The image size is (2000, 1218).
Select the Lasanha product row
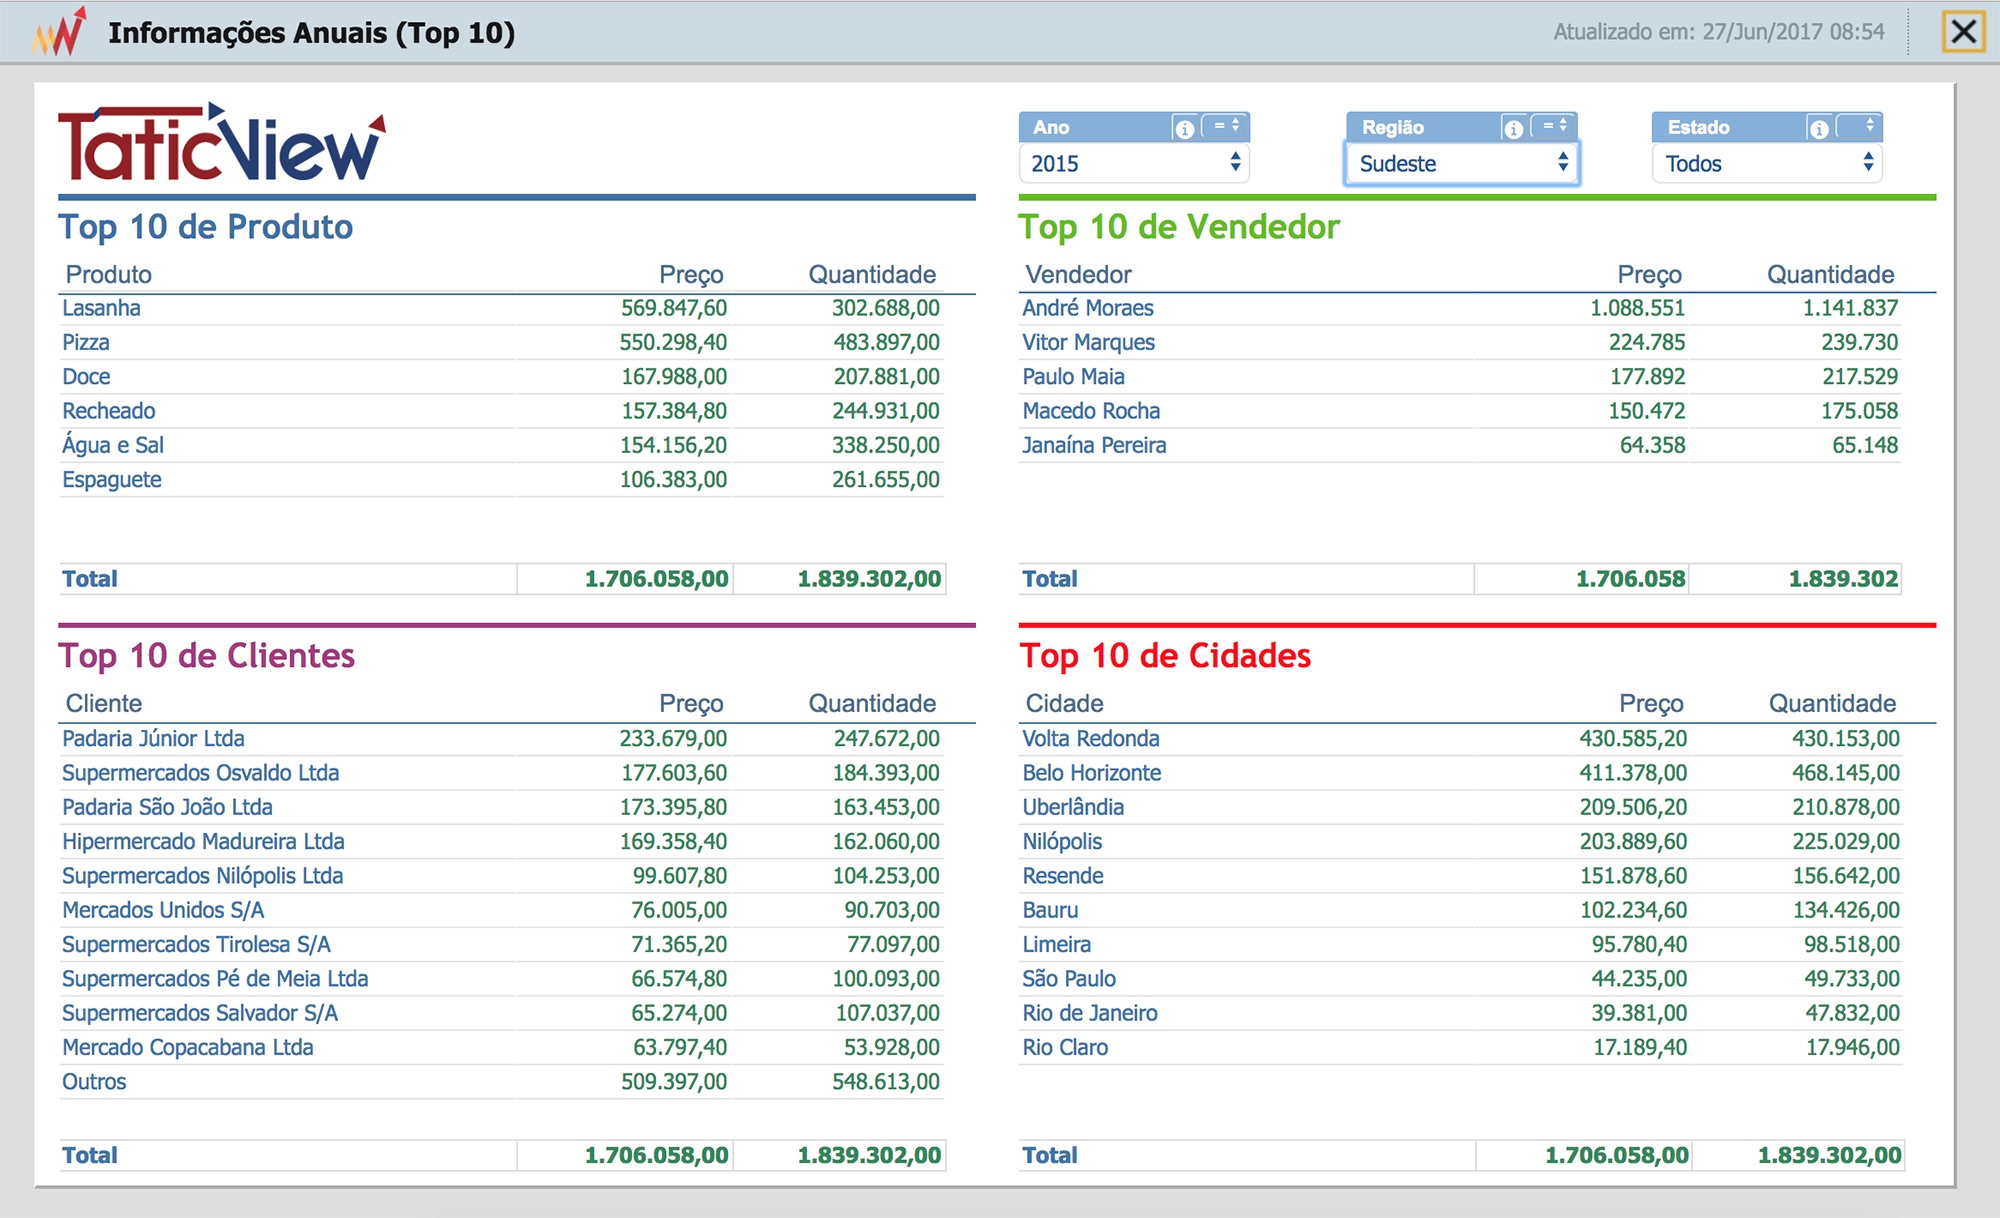click(x=501, y=308)
